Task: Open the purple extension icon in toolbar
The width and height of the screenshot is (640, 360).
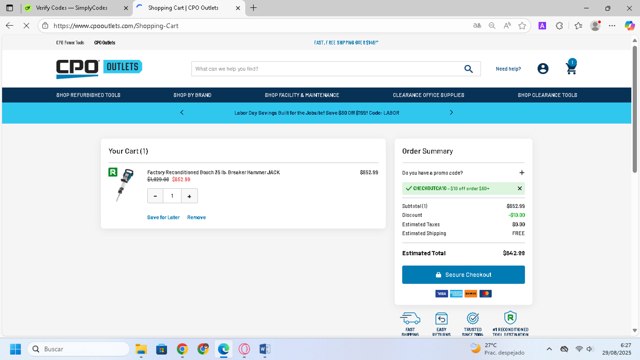Action: [x=542, y=26]
